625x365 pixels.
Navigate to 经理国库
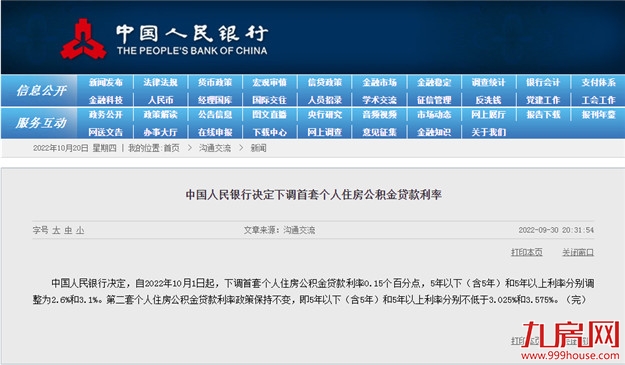(215, 100)
